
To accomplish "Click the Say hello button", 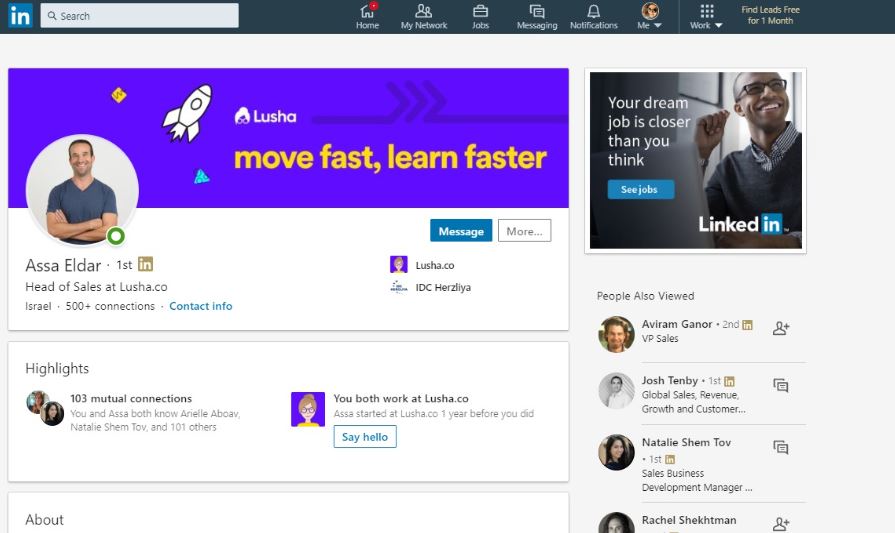I will 365,437.
